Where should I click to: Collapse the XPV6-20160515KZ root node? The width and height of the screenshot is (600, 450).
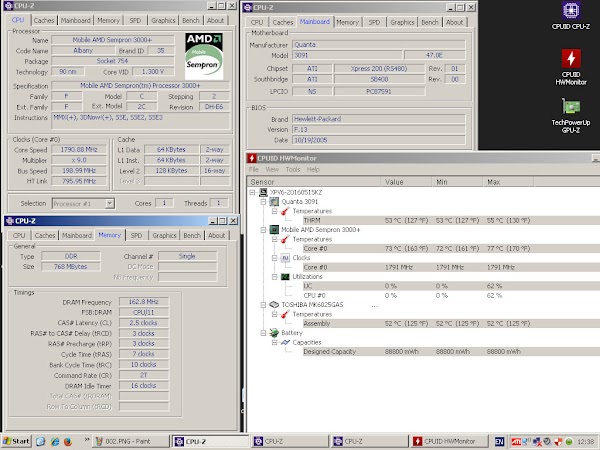coord(252,192)
